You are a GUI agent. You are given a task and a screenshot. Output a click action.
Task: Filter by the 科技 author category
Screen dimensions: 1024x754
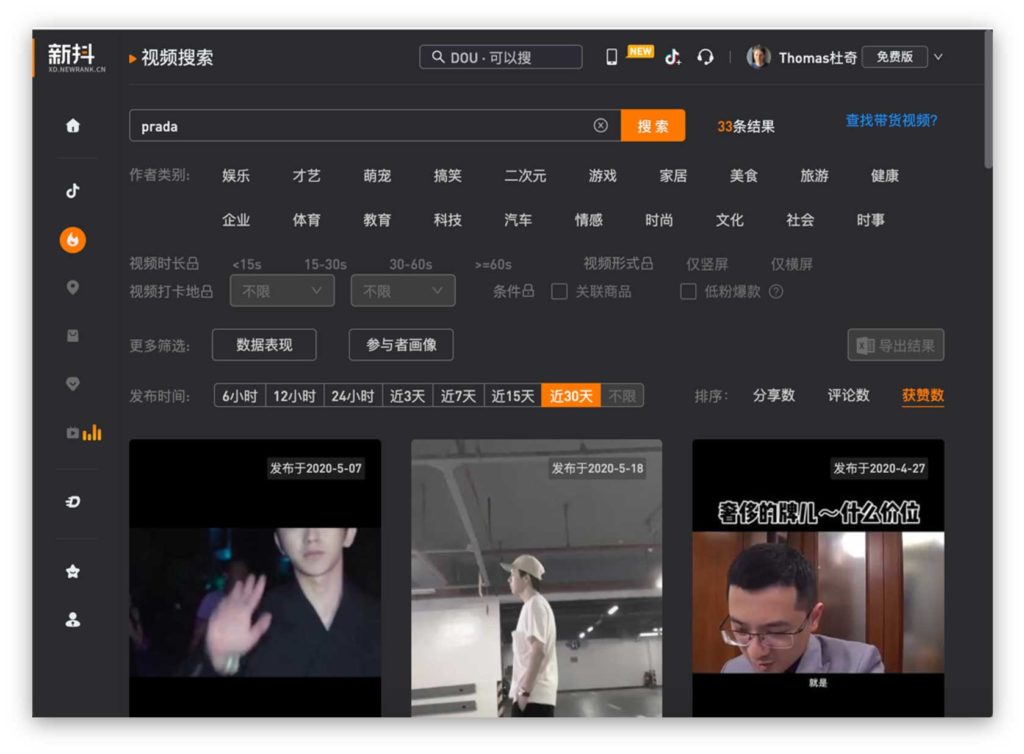(x=447, y=220)
